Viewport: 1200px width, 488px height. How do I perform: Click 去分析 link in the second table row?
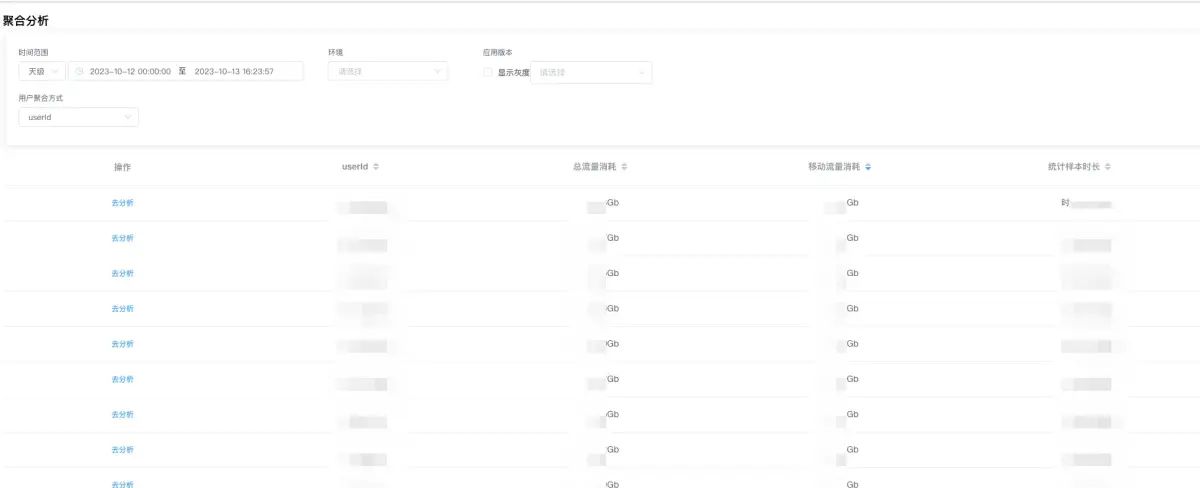tap(122, 238)
